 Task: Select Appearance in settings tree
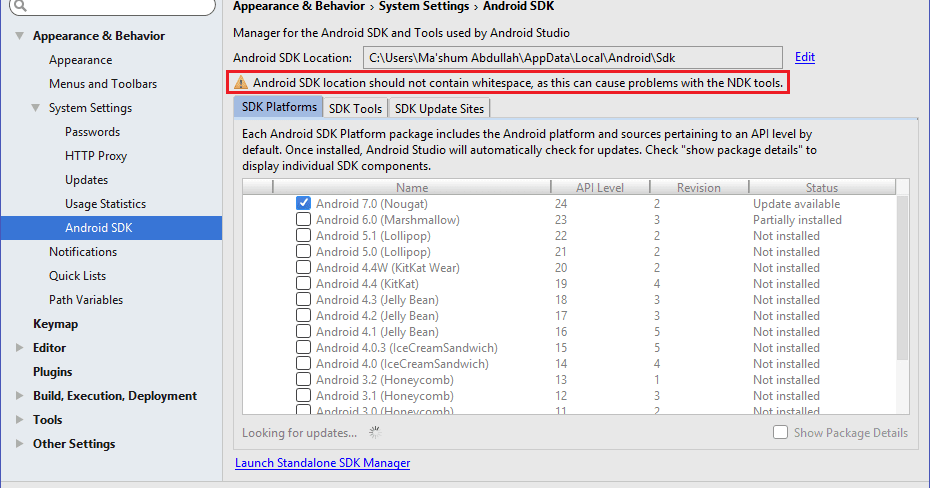[81, 60]
